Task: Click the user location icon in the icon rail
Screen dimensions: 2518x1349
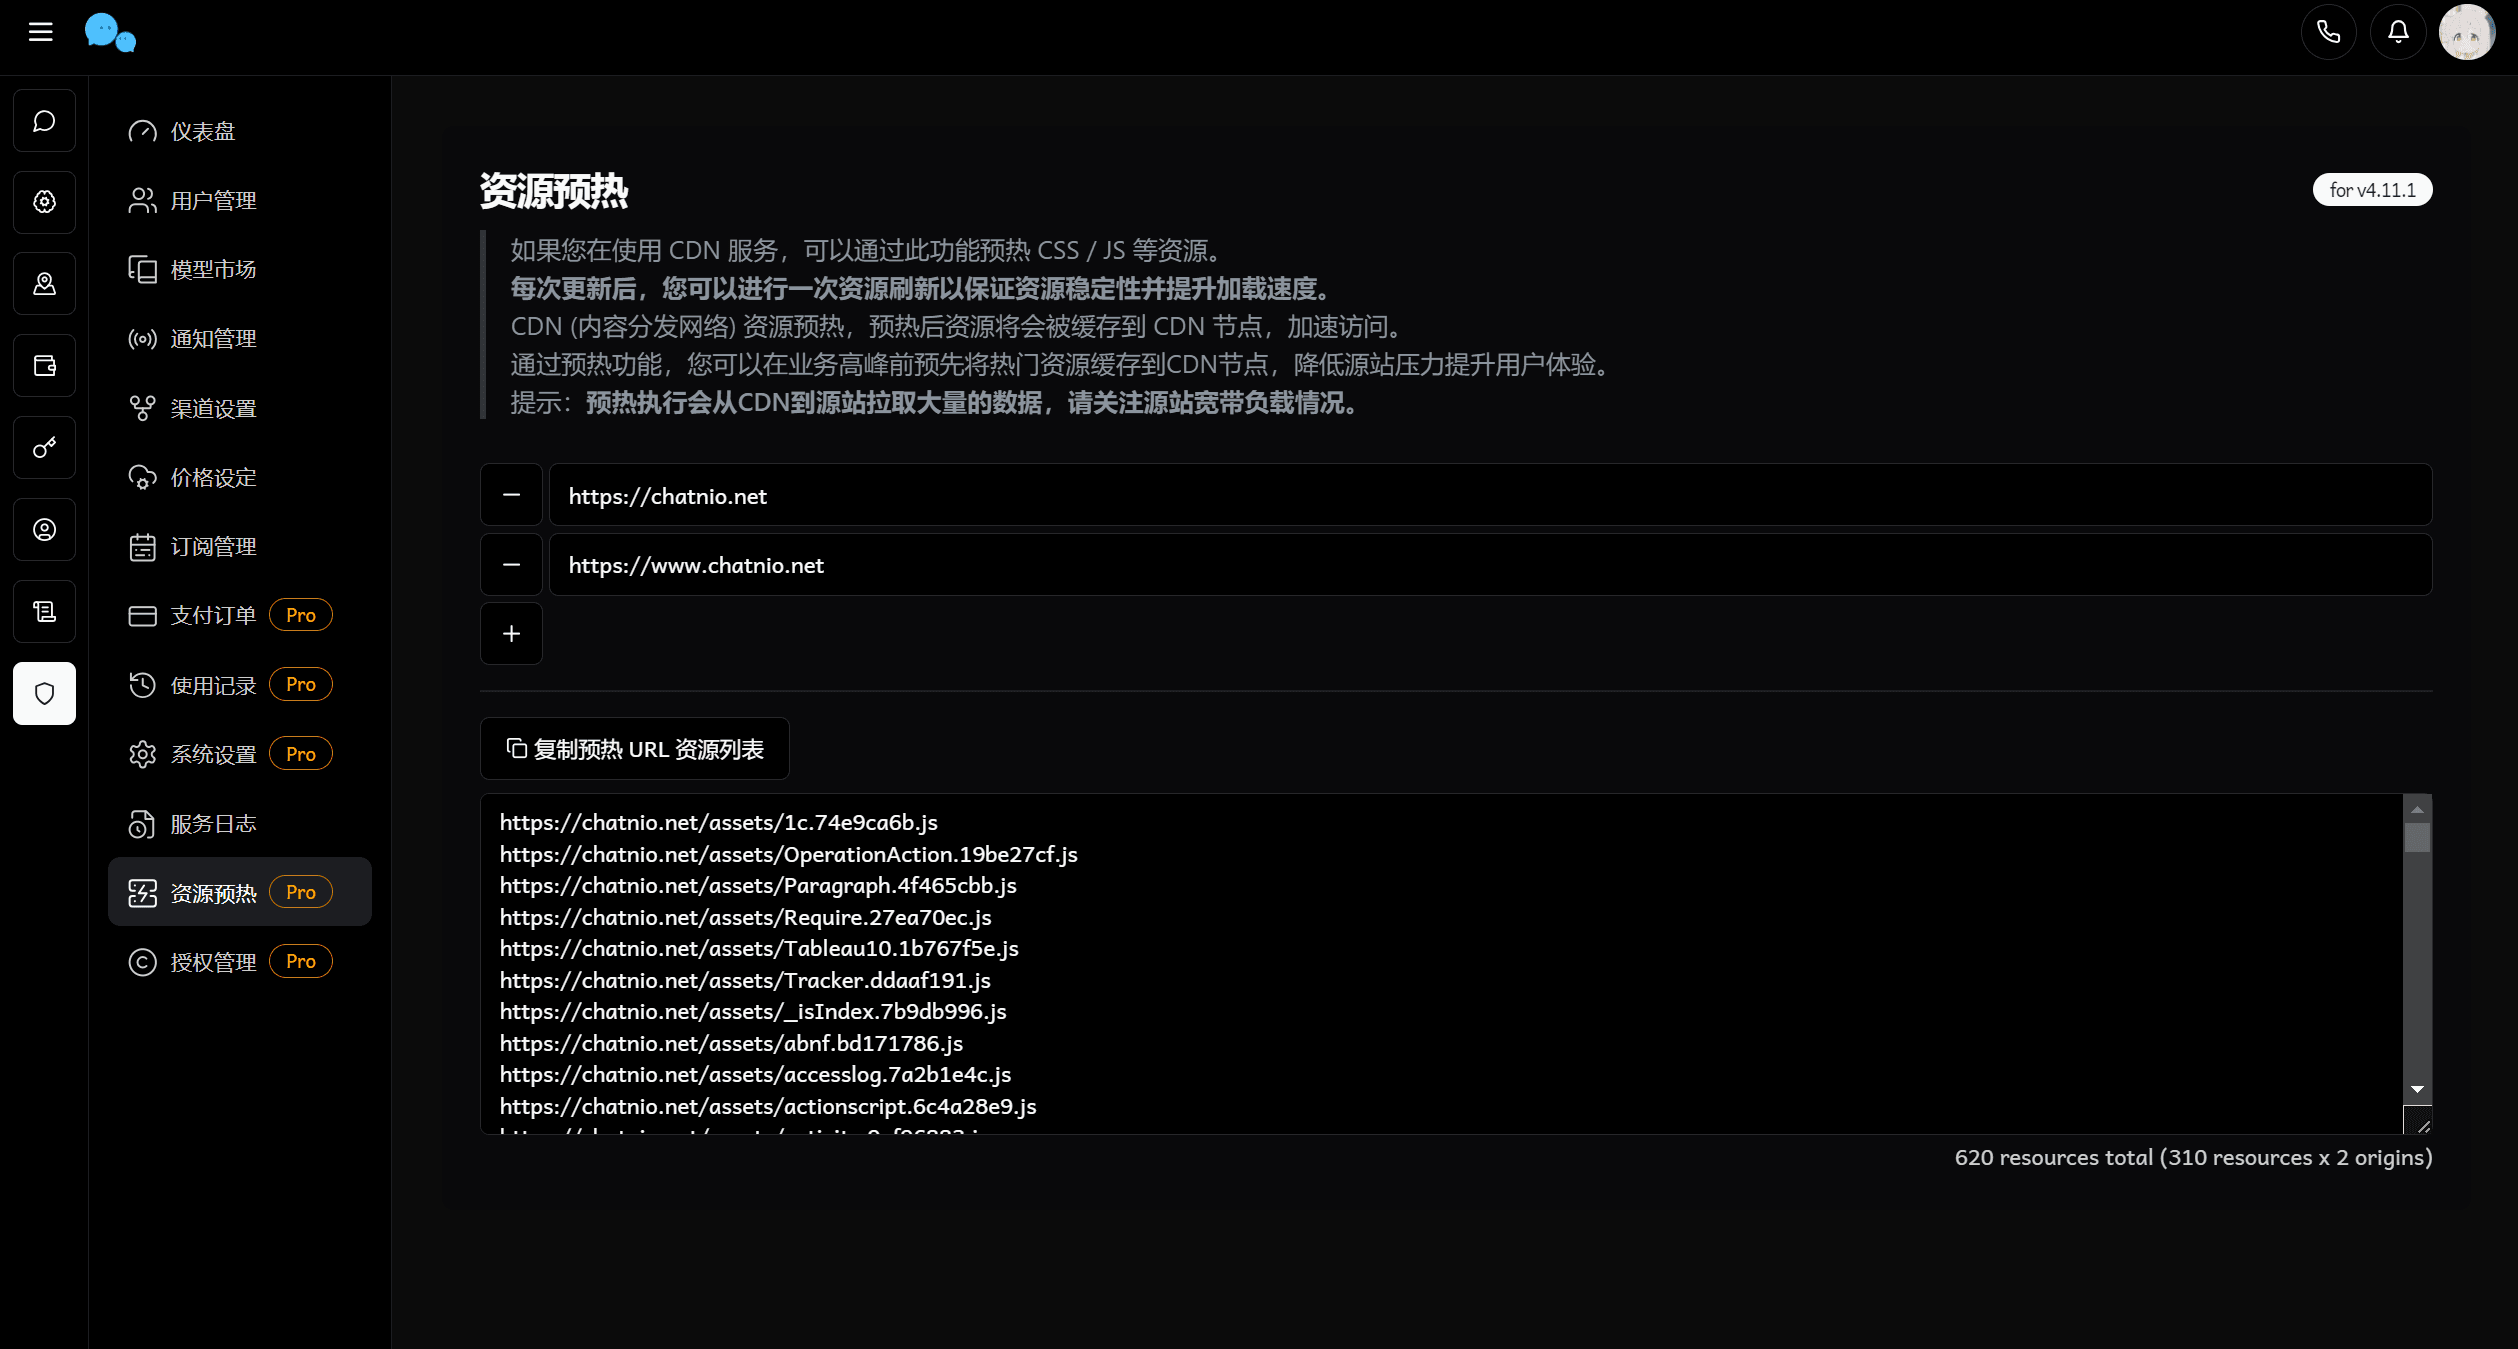Action: [x=44, y=284]
